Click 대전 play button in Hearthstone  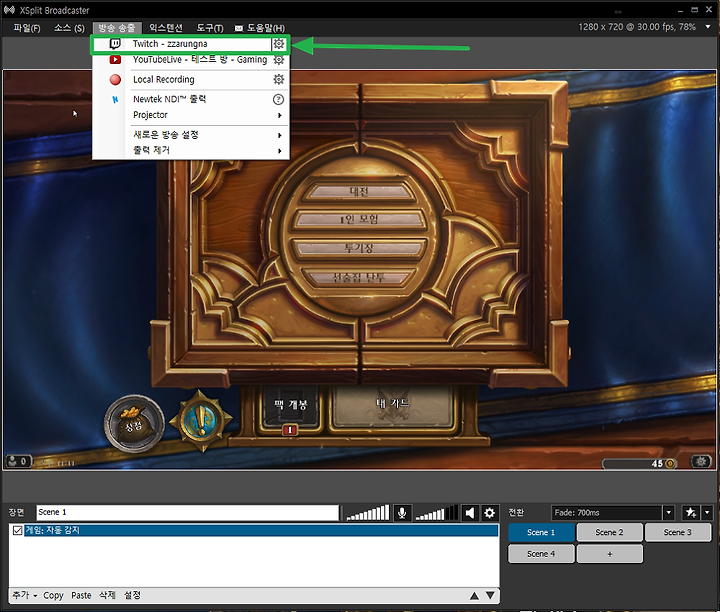[x=359, y=191]
